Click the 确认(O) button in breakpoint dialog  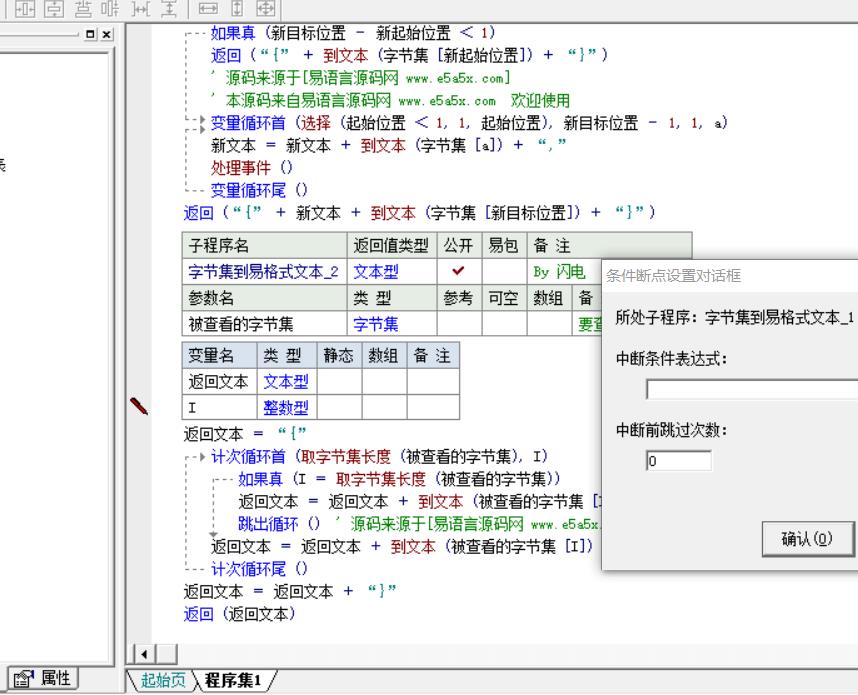[807, 539]
